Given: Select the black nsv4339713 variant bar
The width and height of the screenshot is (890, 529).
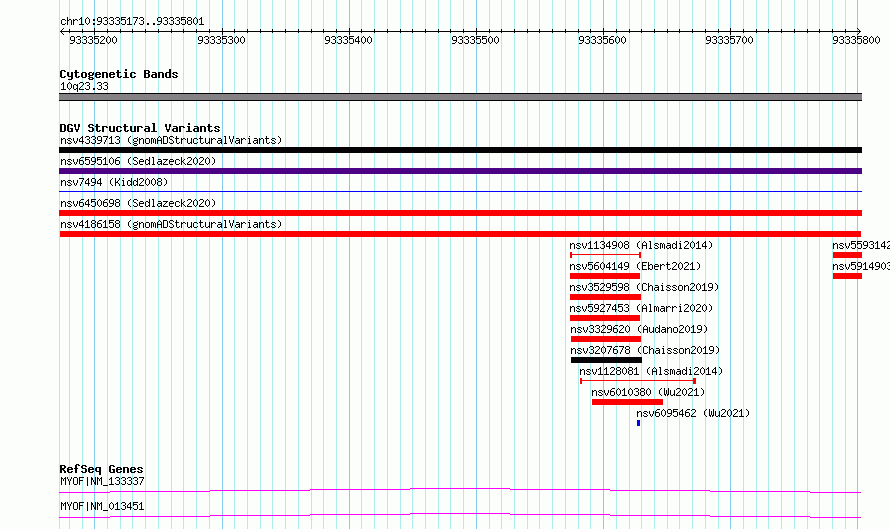Looking at the screenshot, I should pyautogui.click(x=460, y=150).
